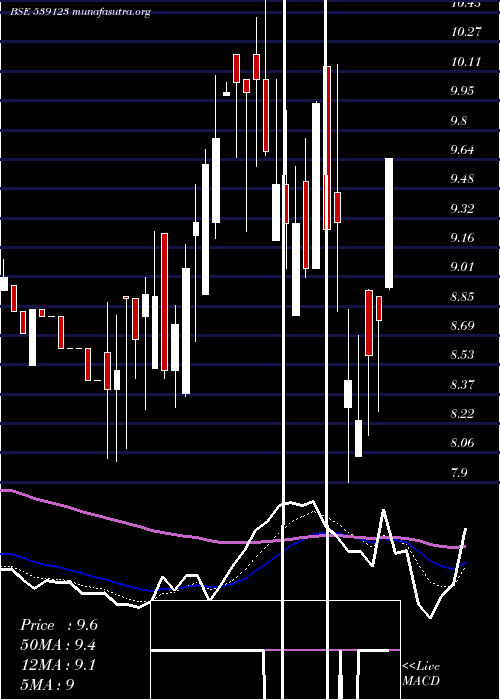Image resolution: width=500 pixels, height=700 pixels.
Task: Click the 7.9 axis label
Action: [x=460, y=472]
